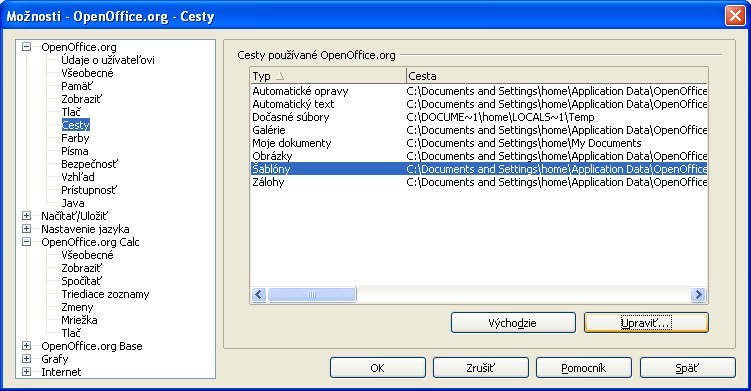Image resolution: width=751 pixels, height=391 pixels.
Task: Collapse the OpenOffice.org tree node
Action: [26, 47]
